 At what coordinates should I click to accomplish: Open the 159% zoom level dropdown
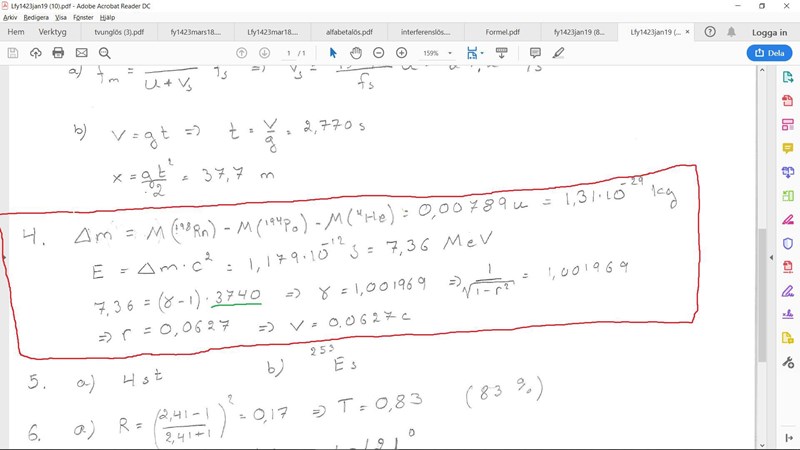(x=437, y=53)
